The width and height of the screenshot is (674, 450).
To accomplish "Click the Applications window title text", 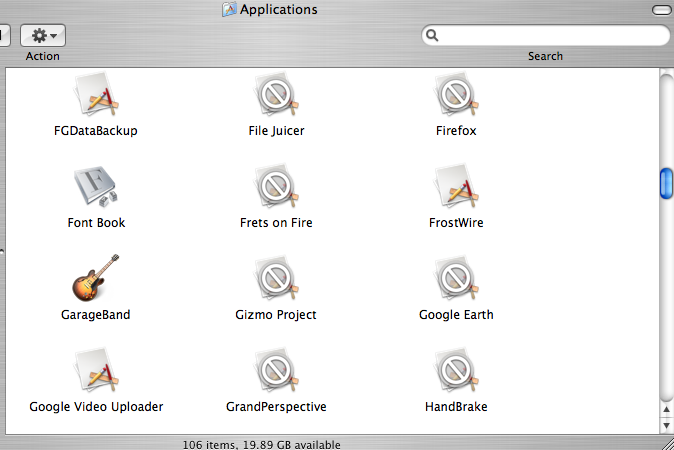I will pyautogui.click(x=279, y=9).
